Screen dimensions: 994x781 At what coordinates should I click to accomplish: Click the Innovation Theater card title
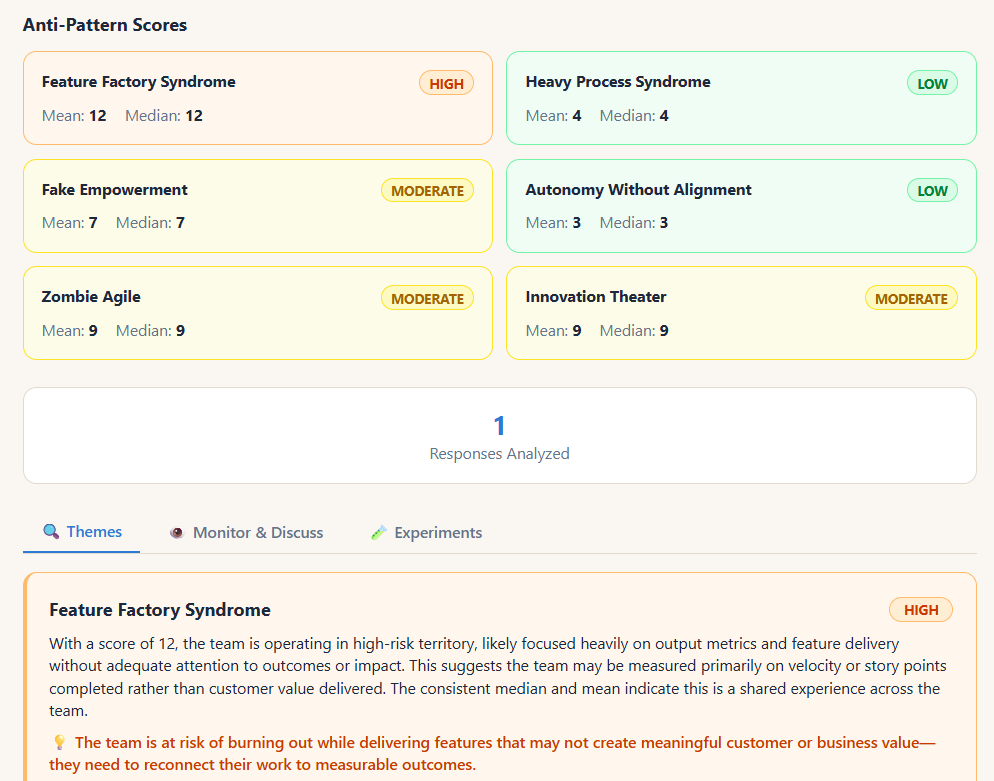596,297
